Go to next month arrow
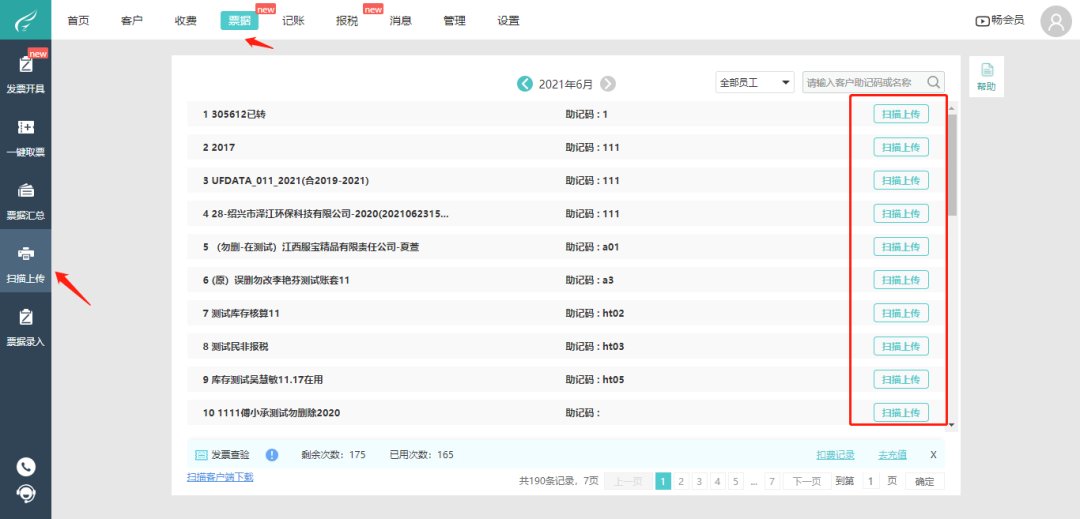The image size is (1080, 519). pos(608,84)
